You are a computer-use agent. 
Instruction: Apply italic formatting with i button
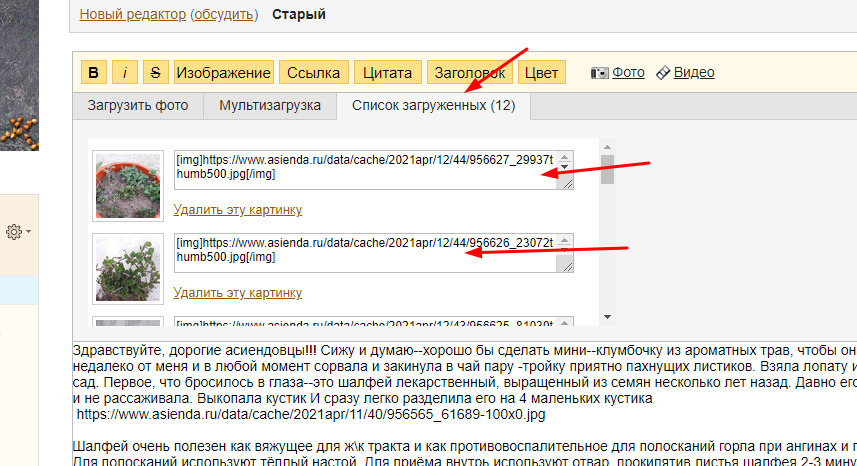(x=125, y=72)
